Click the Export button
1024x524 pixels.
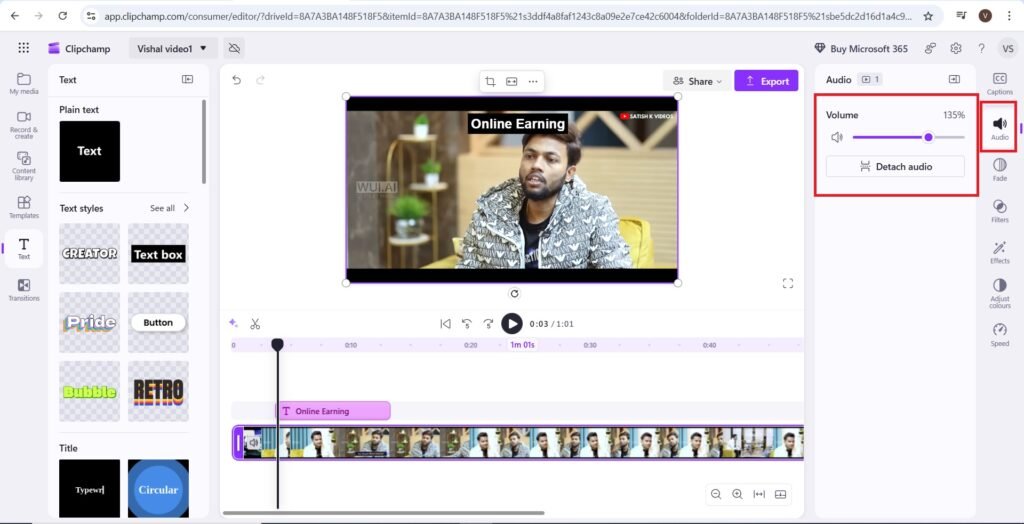tap(766, 81)
